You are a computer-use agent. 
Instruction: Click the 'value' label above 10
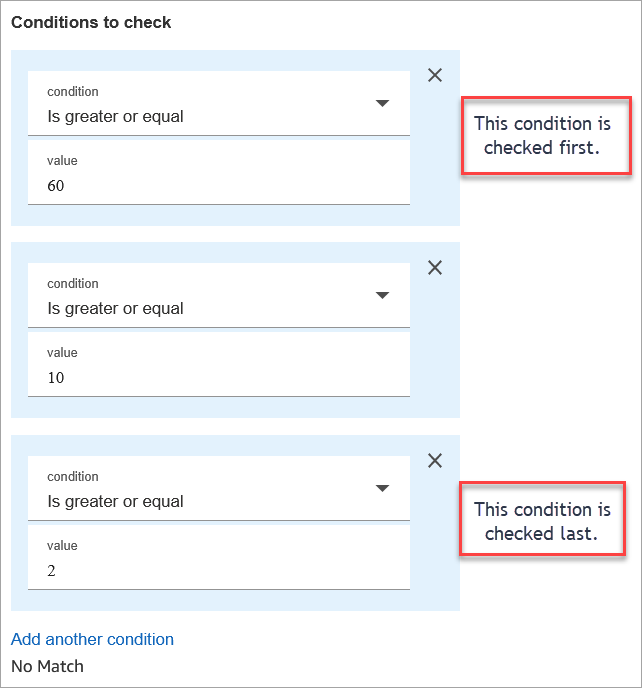tap(62, 352)
